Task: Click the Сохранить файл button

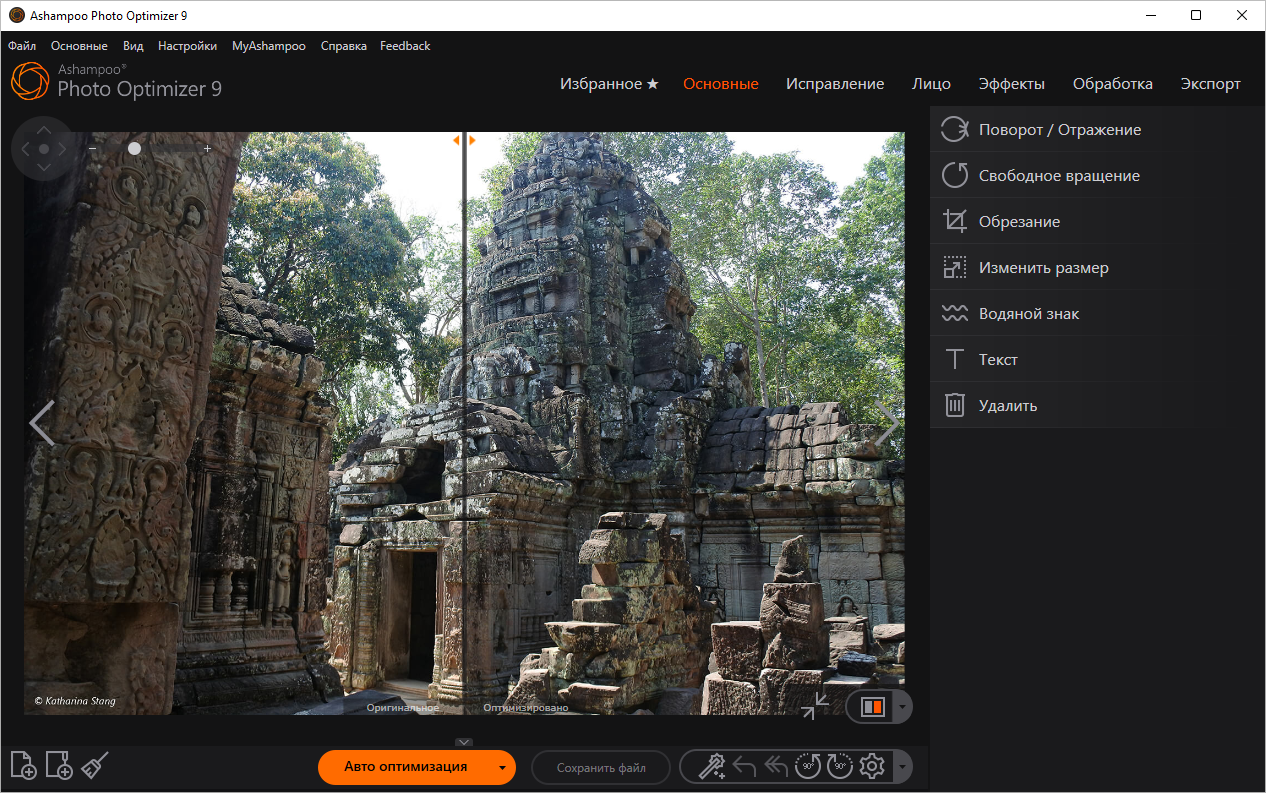Action: [x=600, y=768]
